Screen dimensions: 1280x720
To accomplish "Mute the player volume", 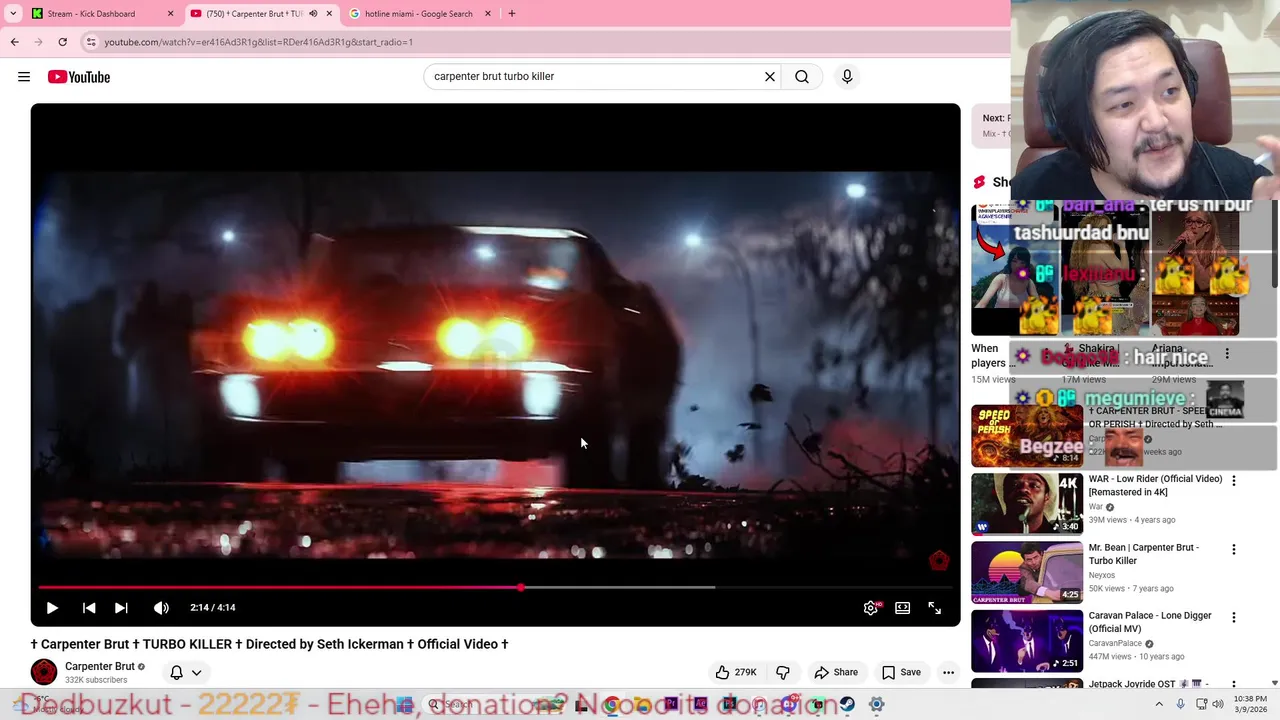I will point(161,607).
